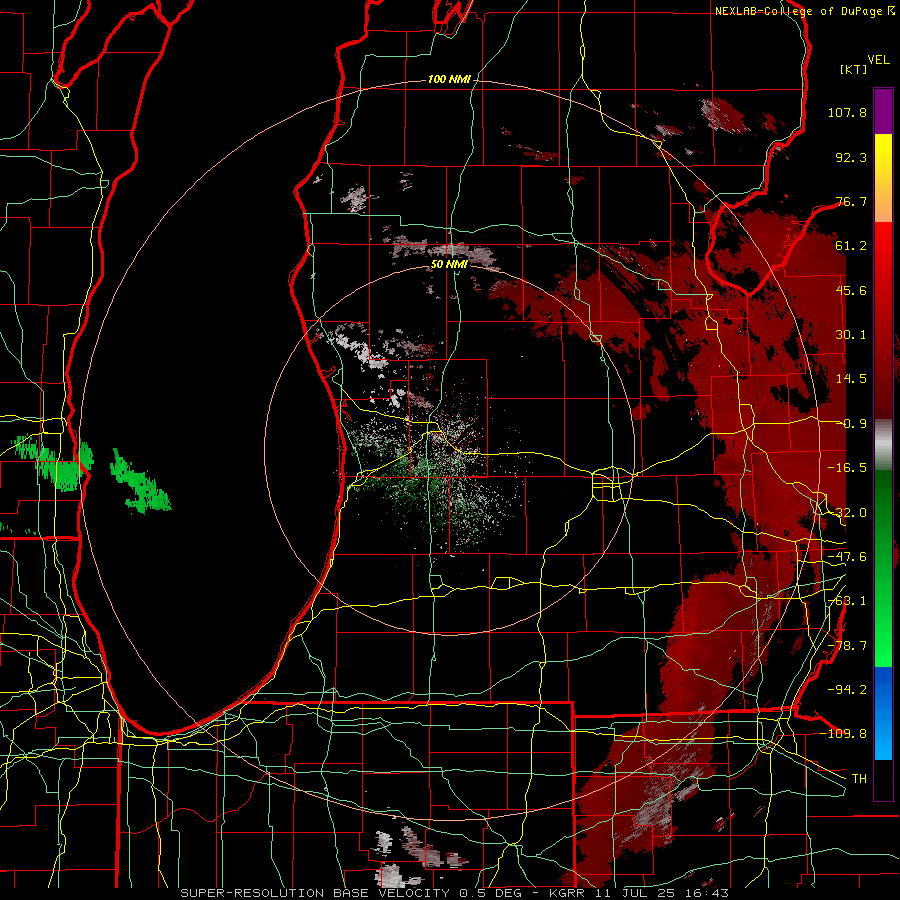Click the purple segment of the color bar

tap(883, 111)
